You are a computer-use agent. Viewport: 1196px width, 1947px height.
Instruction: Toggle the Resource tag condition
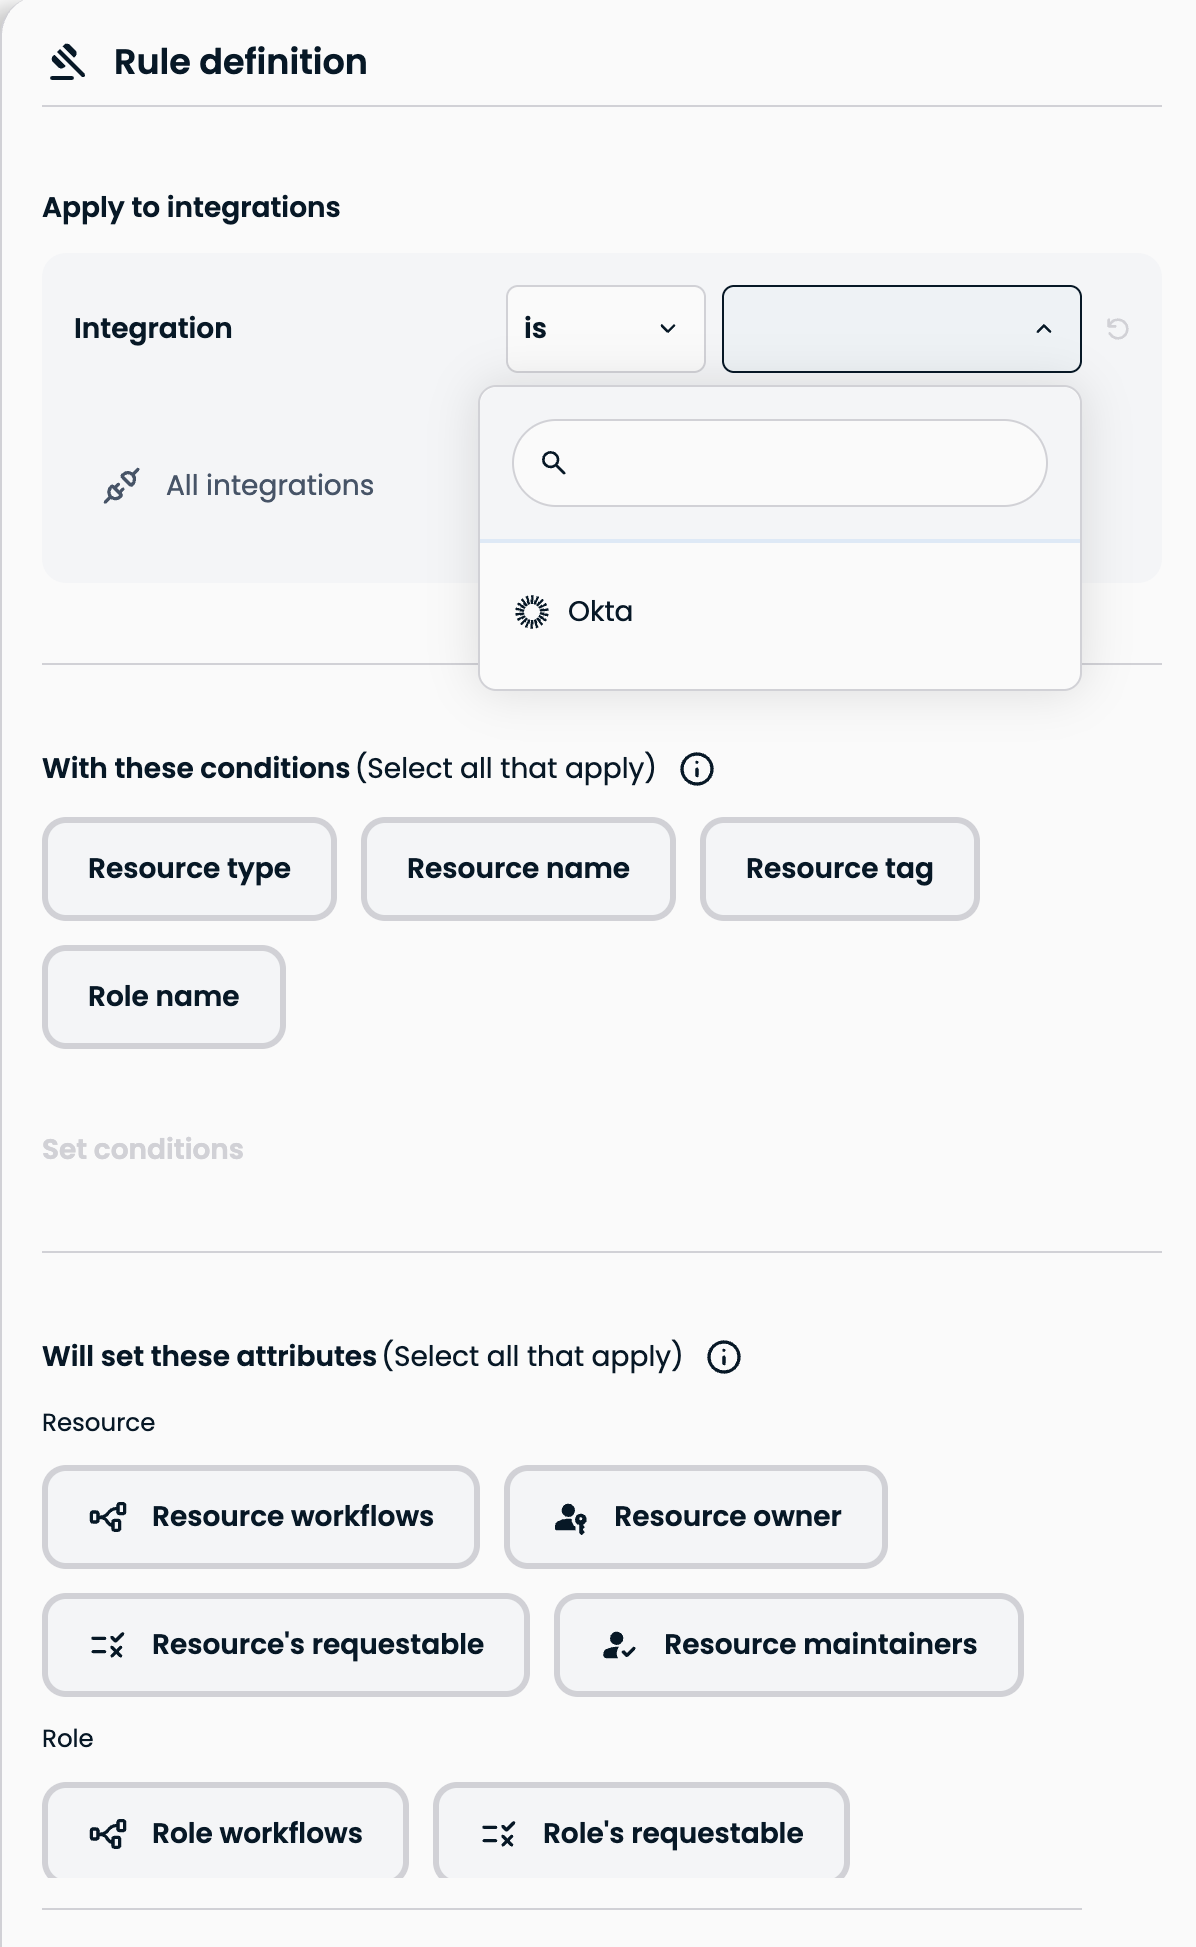[840, 869]
